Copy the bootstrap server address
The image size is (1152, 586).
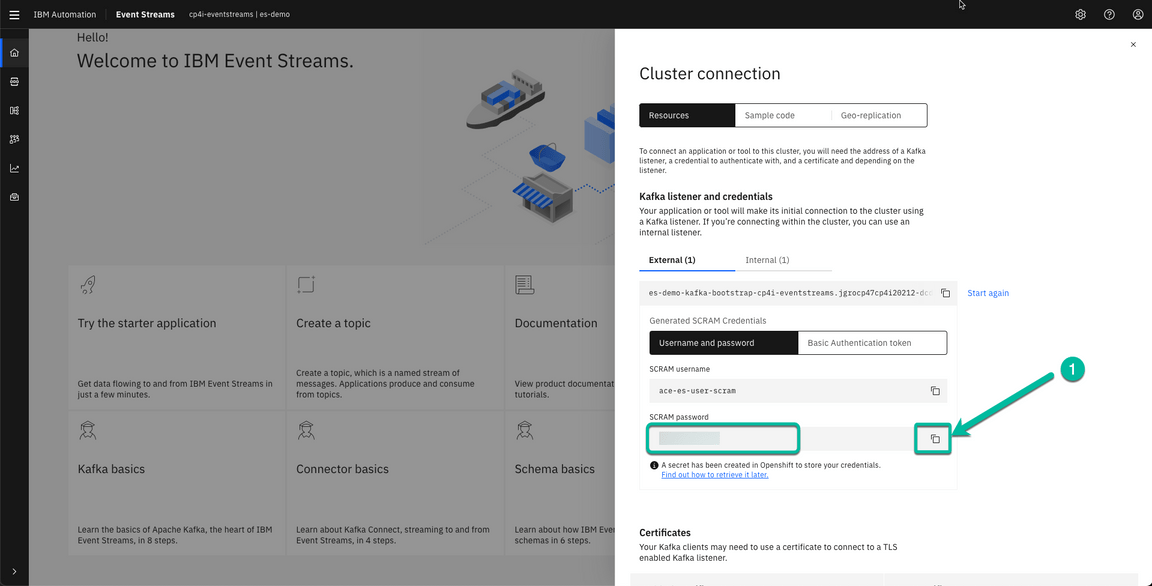pyautogui.click(x=945, y=293)
